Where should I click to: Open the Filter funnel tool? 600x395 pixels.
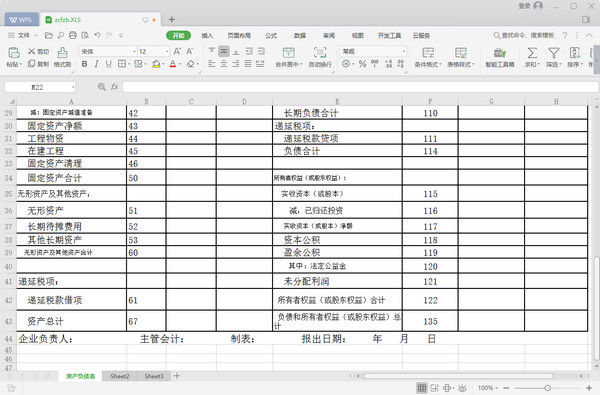coord(553,53)
